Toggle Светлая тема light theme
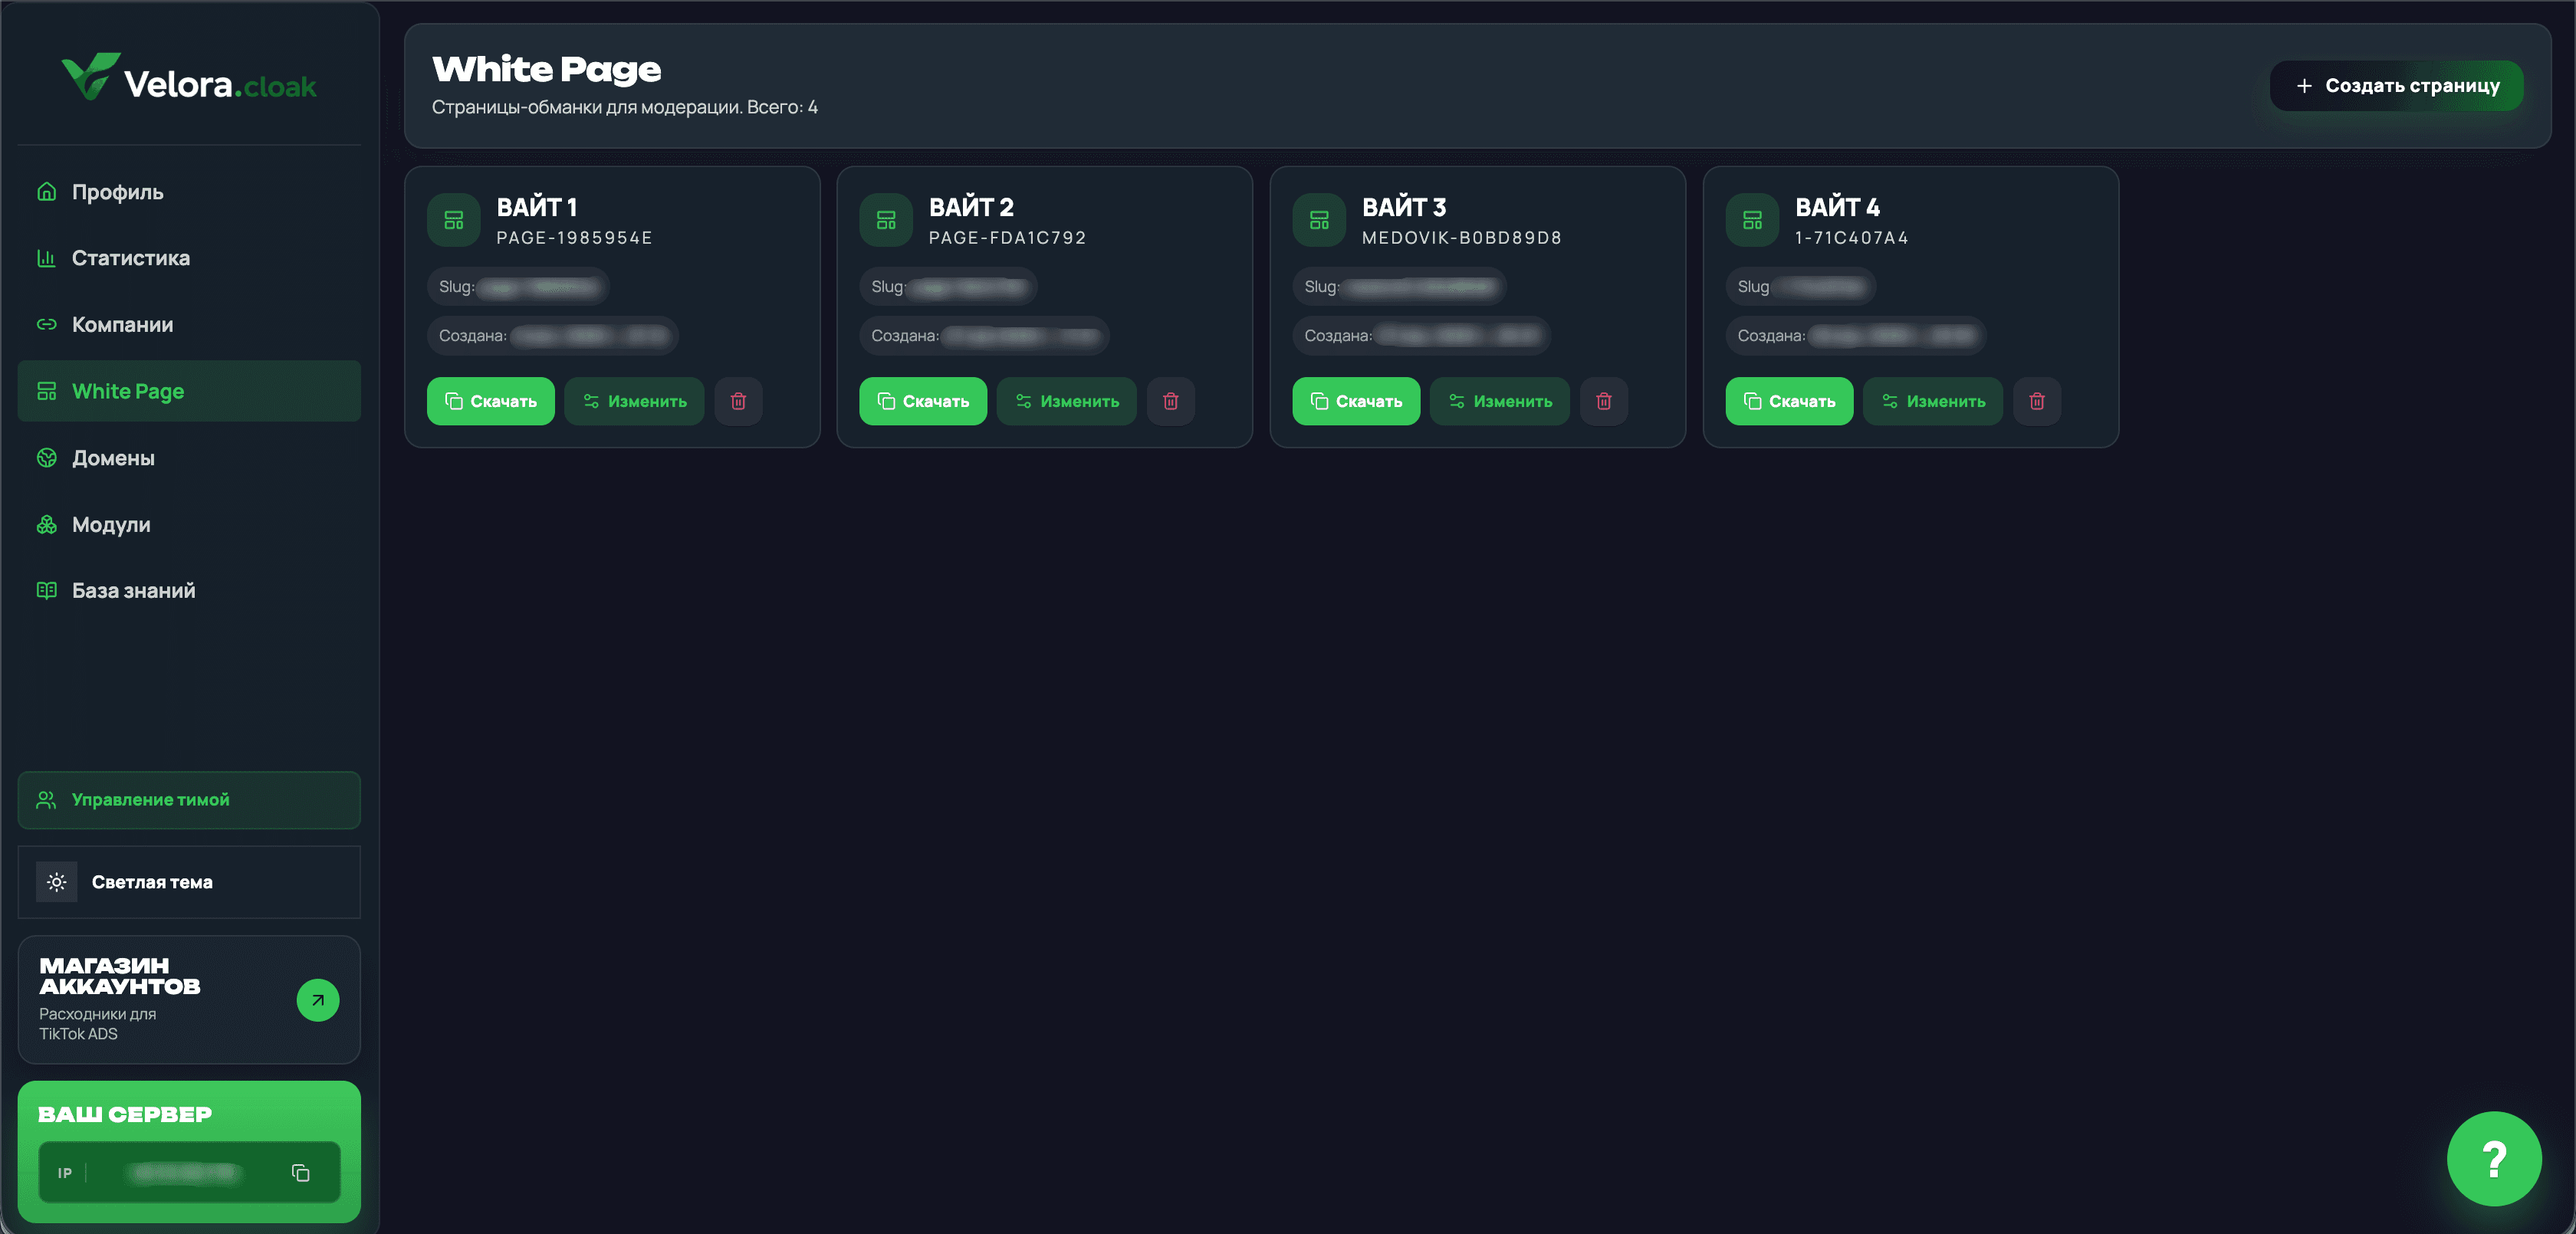The height and width of the screenshot is (1234, 2576). pyautogui.click(x=189, y=882)
